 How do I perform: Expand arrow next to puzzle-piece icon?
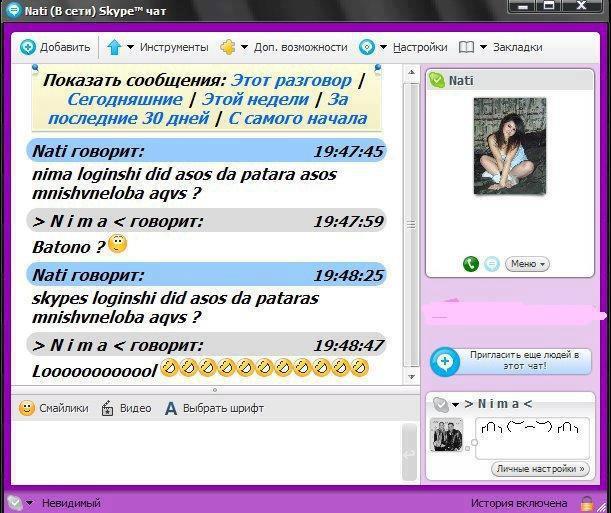[244, 47]
